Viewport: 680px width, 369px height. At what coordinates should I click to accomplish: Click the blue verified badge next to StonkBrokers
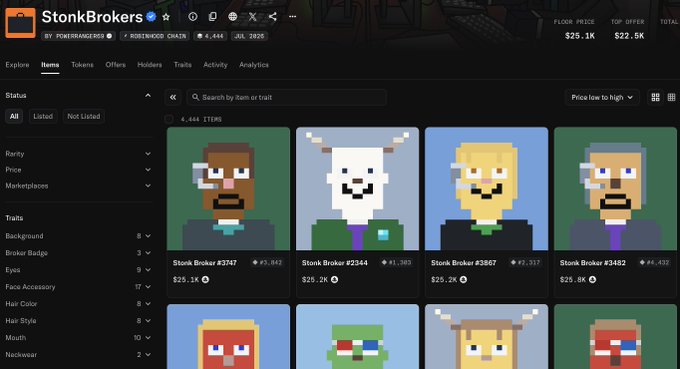[151, 16]
